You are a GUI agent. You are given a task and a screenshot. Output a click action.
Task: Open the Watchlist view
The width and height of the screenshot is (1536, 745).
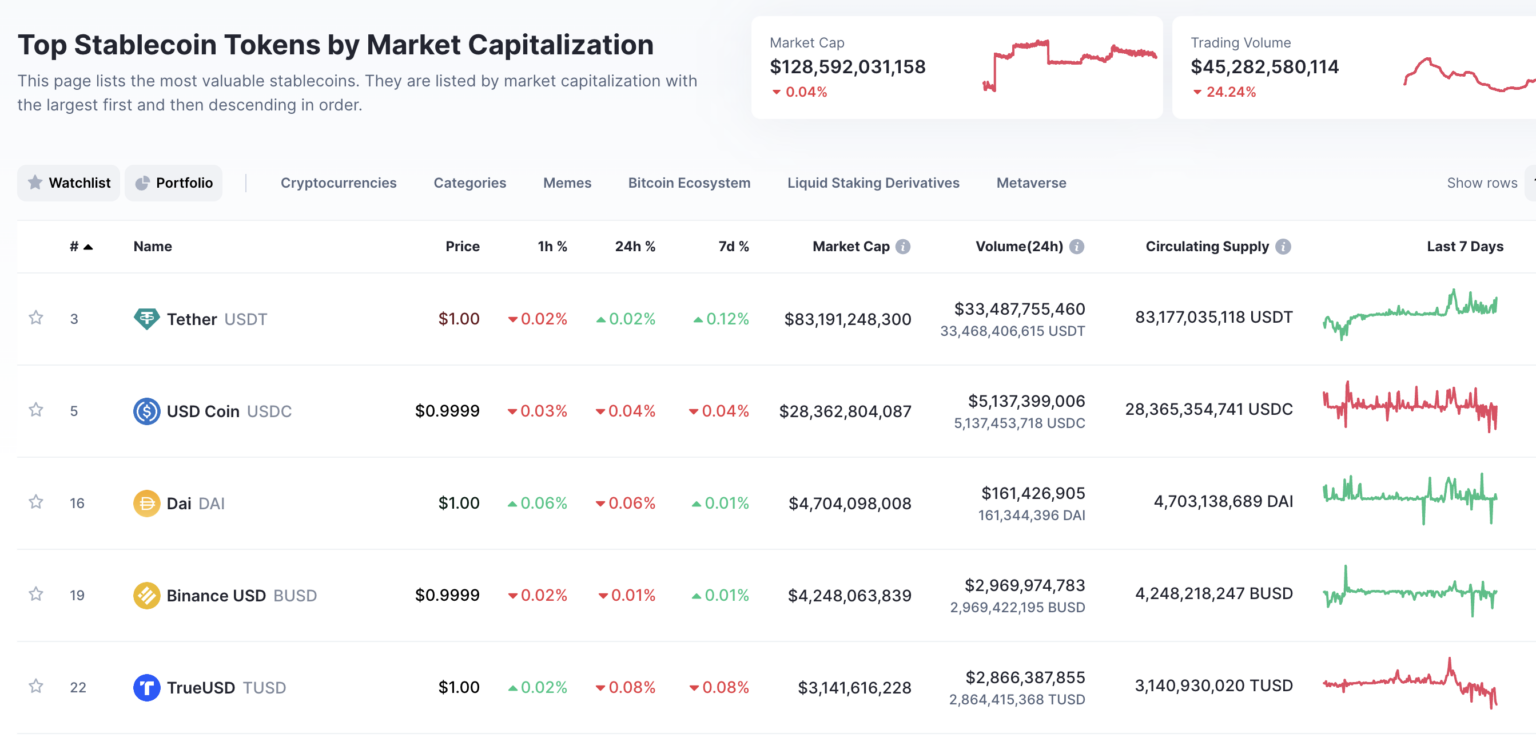pyautogui.click(x=68, y=183)
